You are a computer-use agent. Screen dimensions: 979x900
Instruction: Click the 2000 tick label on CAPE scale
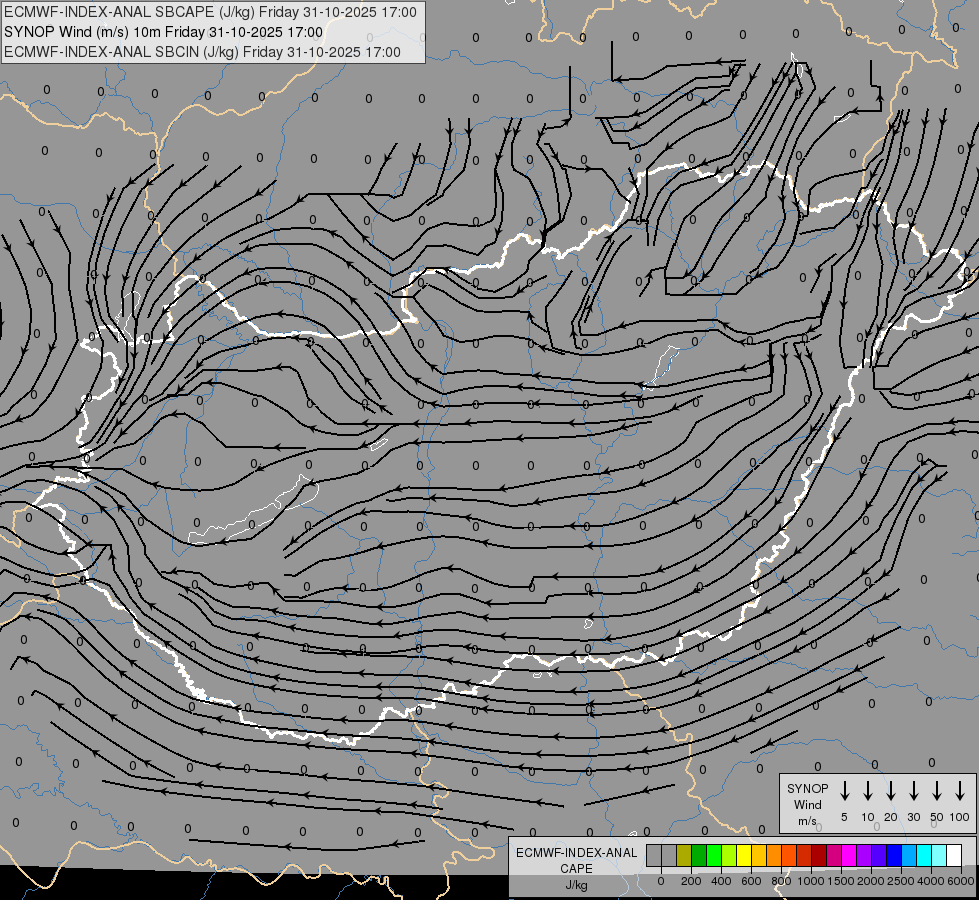871,881
